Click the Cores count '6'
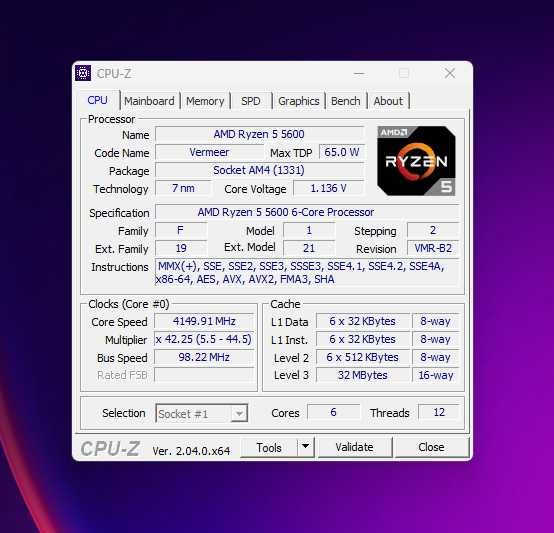Screen dimensions: 554x533 point(334,412)
